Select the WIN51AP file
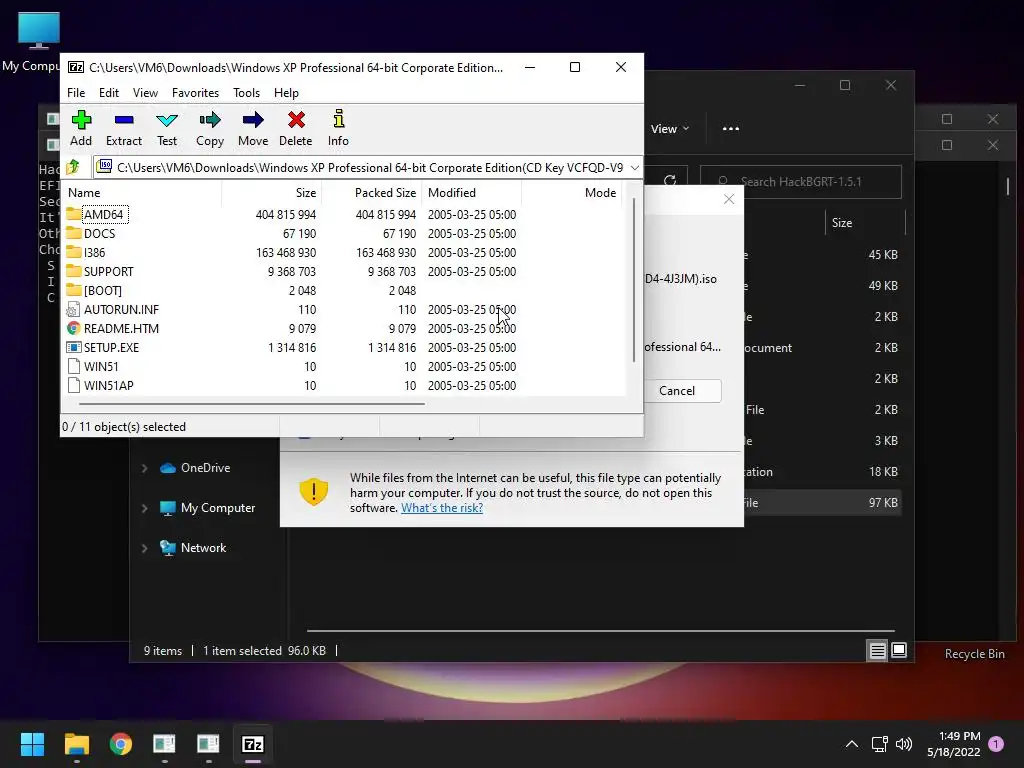Viewport: 1024px width, 768px height. click(x=100, y=385)
